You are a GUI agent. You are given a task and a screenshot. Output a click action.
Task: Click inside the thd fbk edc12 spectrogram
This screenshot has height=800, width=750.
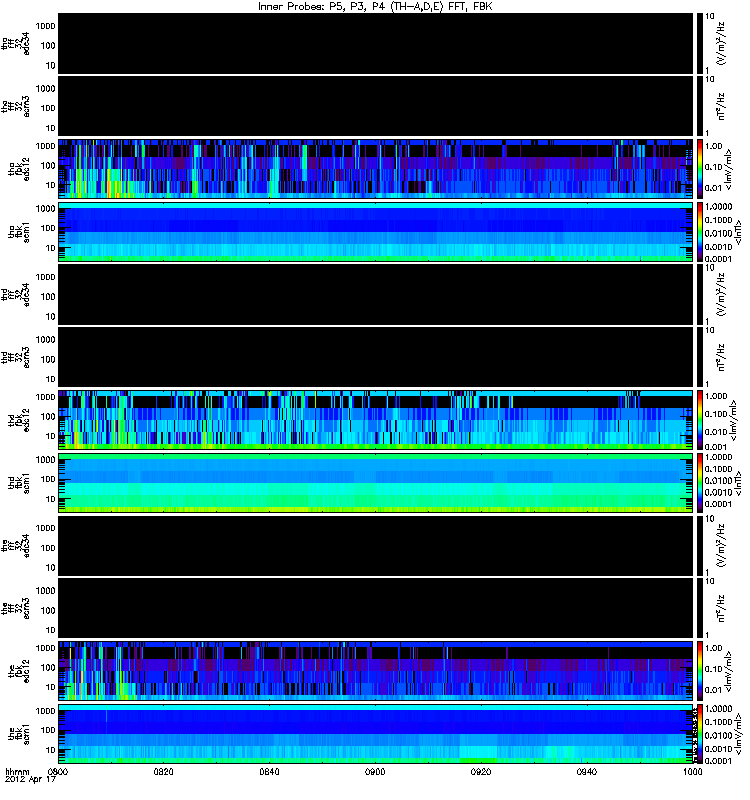(376, 420)
